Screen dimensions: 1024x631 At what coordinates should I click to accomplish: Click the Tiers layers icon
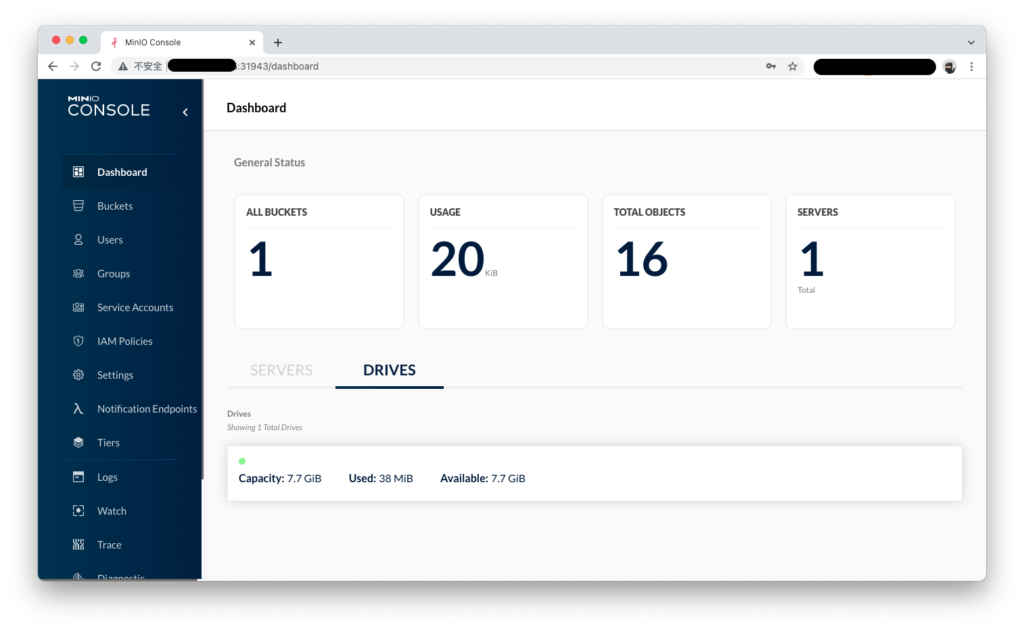(78, 443)
